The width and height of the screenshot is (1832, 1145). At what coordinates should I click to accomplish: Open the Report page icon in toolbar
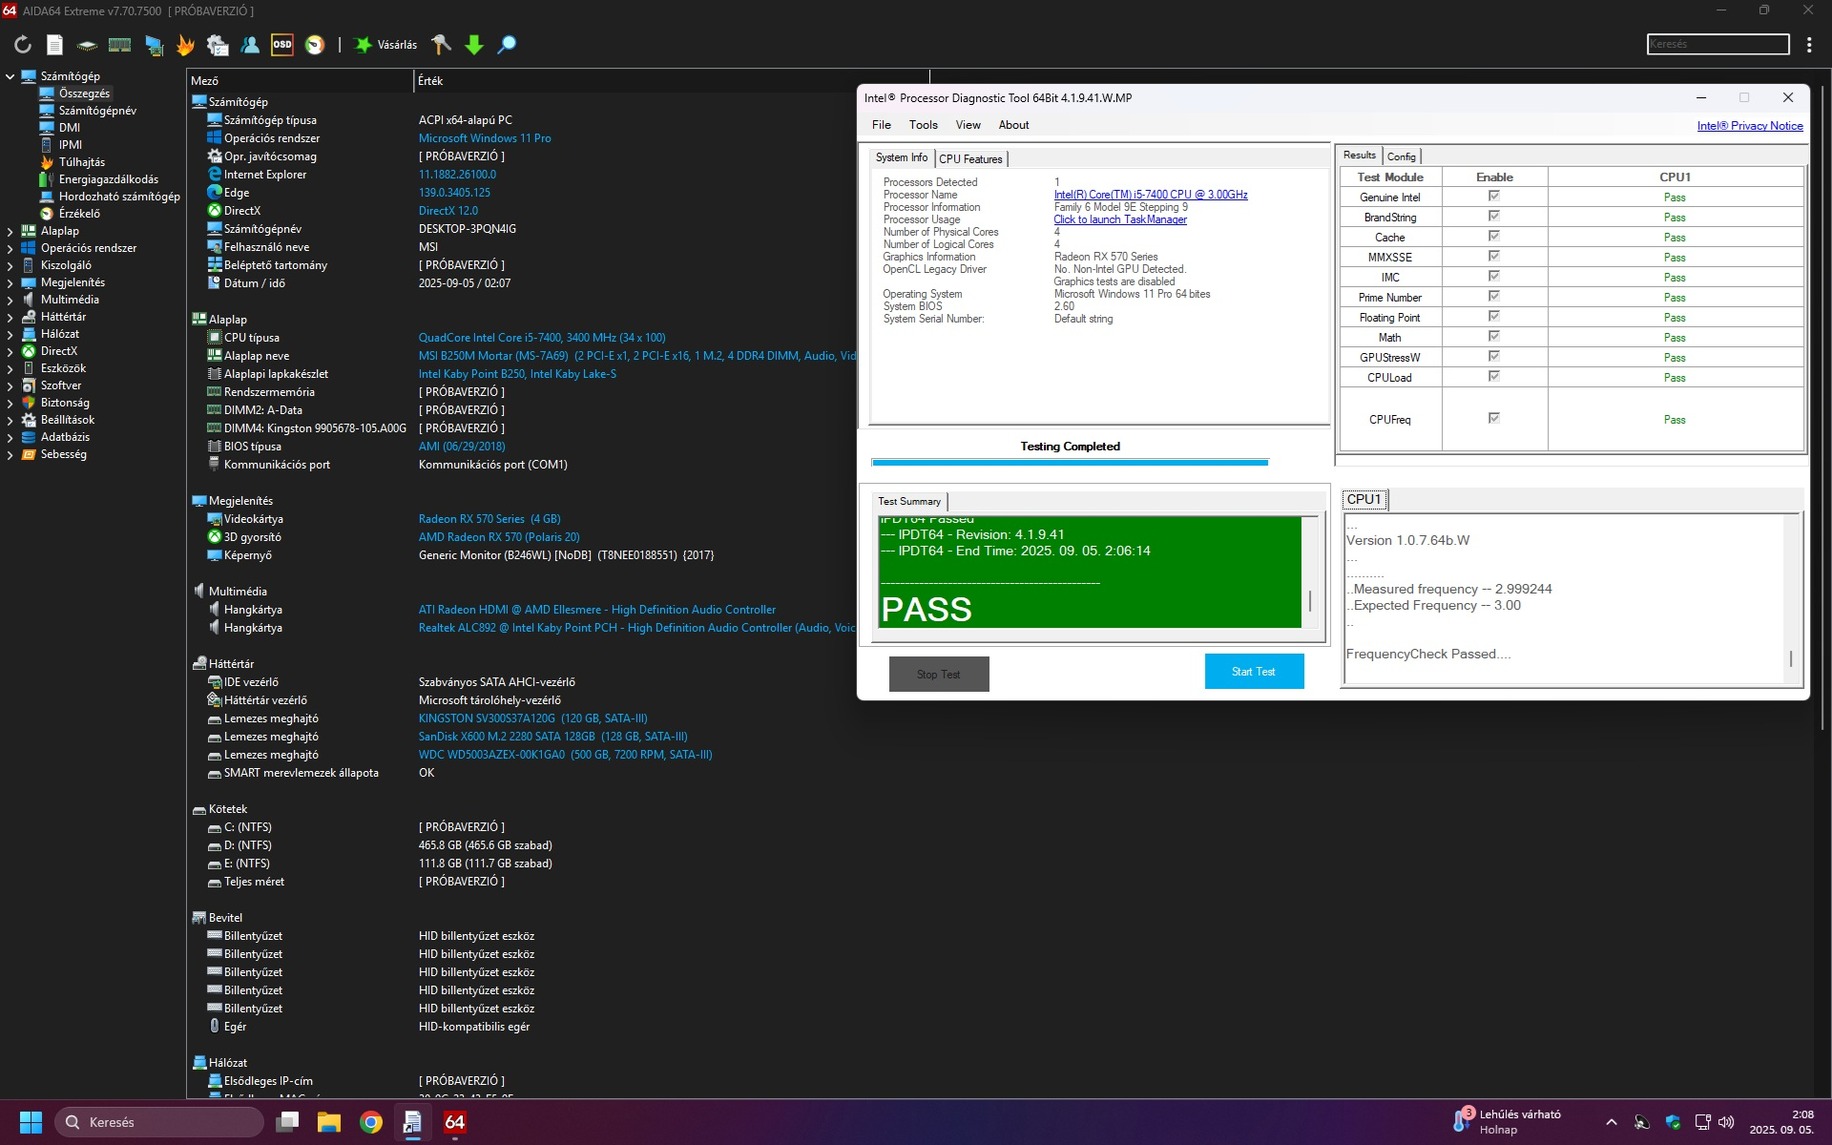pyautogui.click(x=55, y=45)
